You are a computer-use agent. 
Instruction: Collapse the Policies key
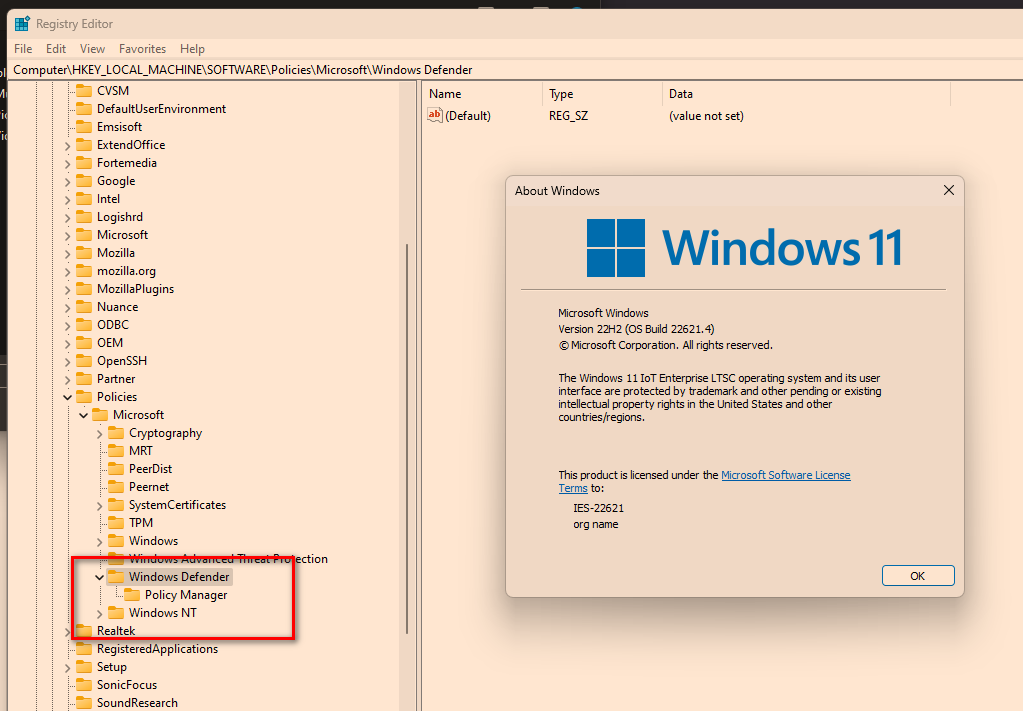(x=68, y=397)
